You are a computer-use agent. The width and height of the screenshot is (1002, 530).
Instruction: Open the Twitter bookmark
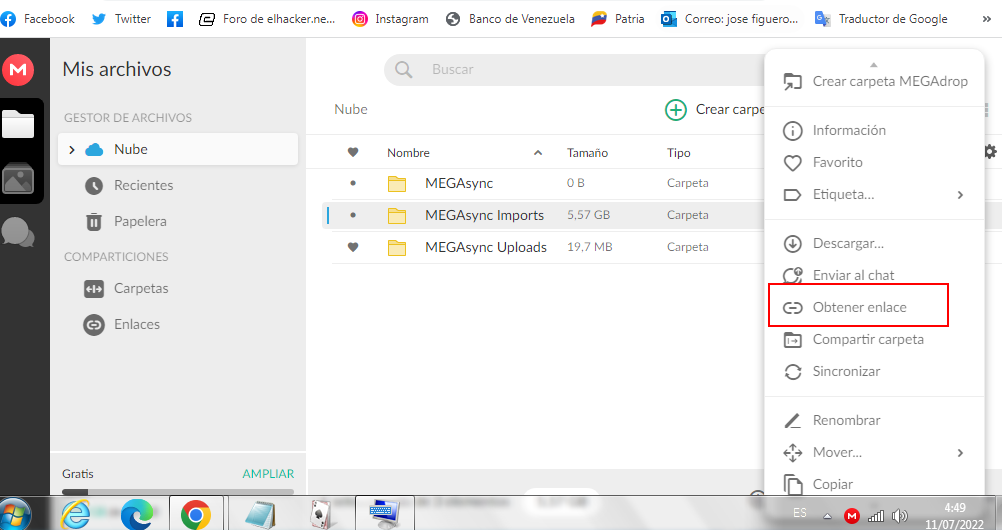(x=121, y=19)
